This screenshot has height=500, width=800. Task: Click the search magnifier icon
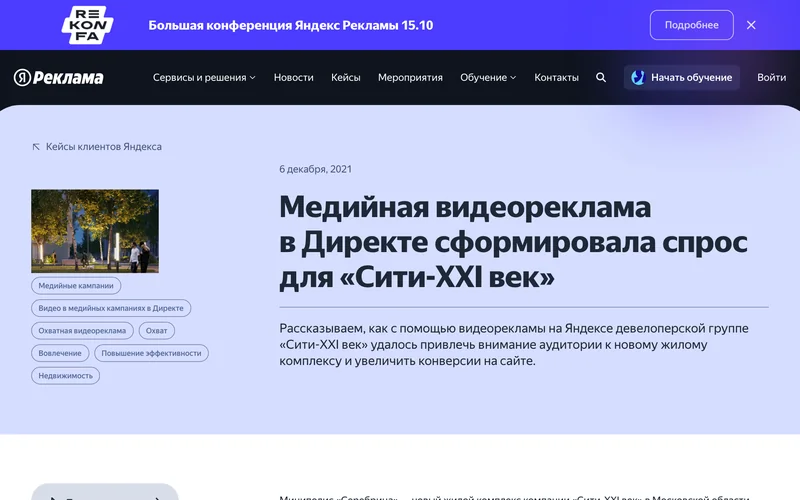[601, 78]
